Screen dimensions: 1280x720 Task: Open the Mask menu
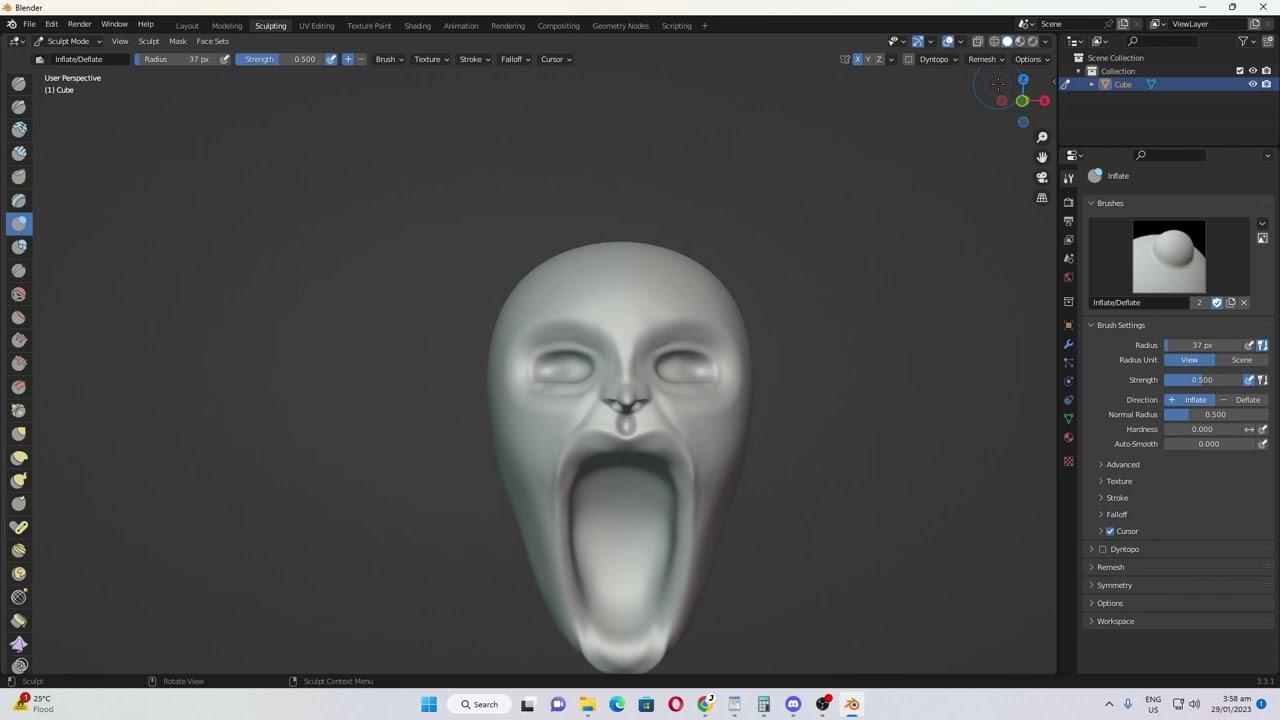point(178,41)
